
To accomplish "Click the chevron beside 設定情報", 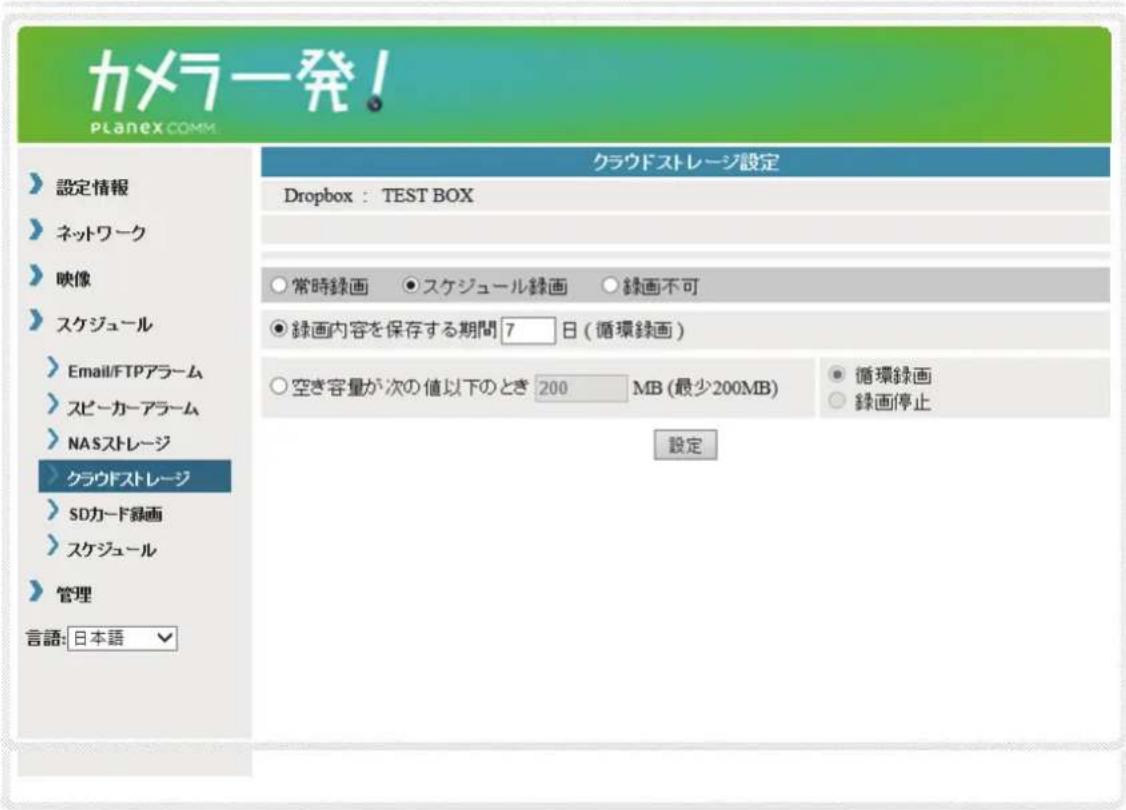I will [x=36, y=184].
